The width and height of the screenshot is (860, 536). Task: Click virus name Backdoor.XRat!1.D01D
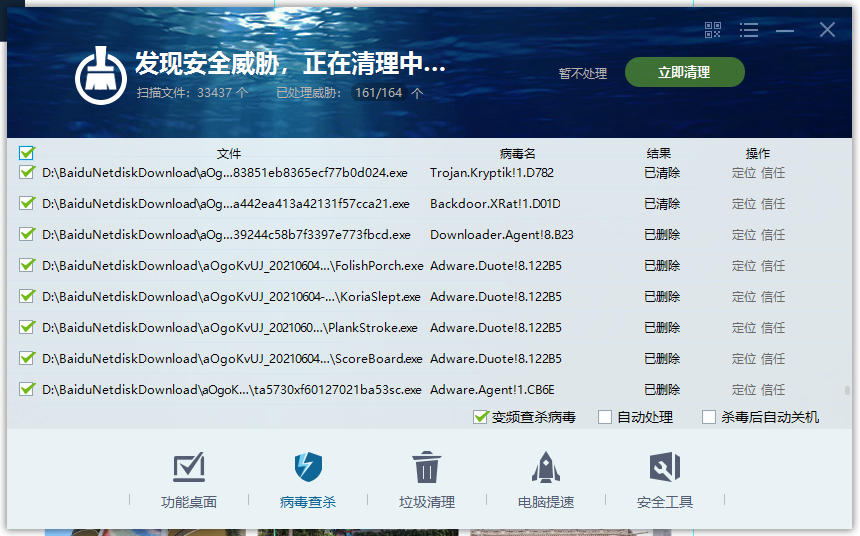coord(495,204)
